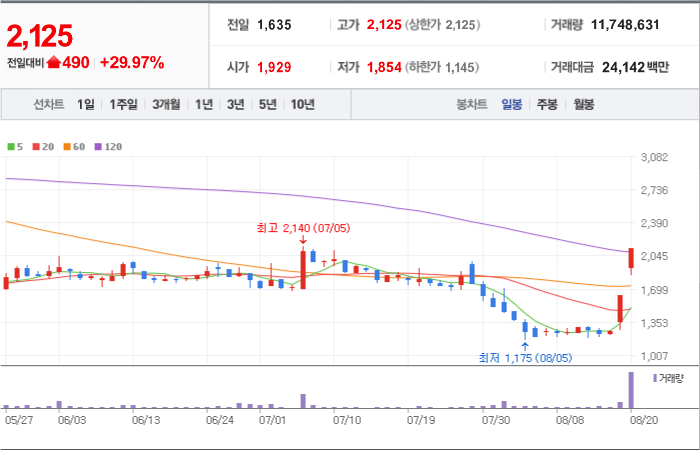The image size is (700, 450).
Task: Click the +29.97% change rate
Action: pos(132,63)
